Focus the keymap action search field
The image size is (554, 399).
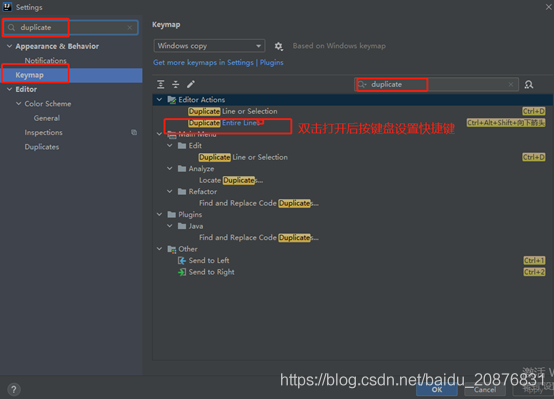pyautogui.click(x=436, y=84)
